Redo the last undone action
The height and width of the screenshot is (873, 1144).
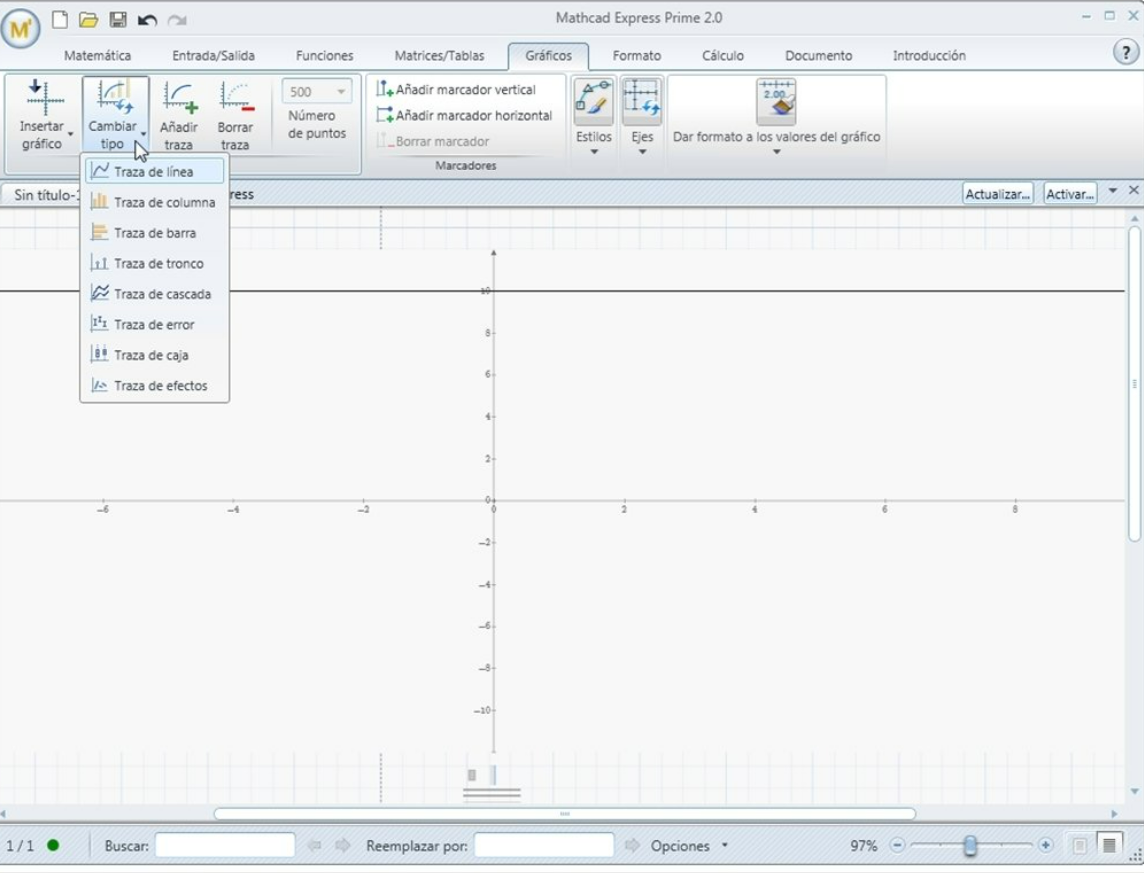(177, 20)
